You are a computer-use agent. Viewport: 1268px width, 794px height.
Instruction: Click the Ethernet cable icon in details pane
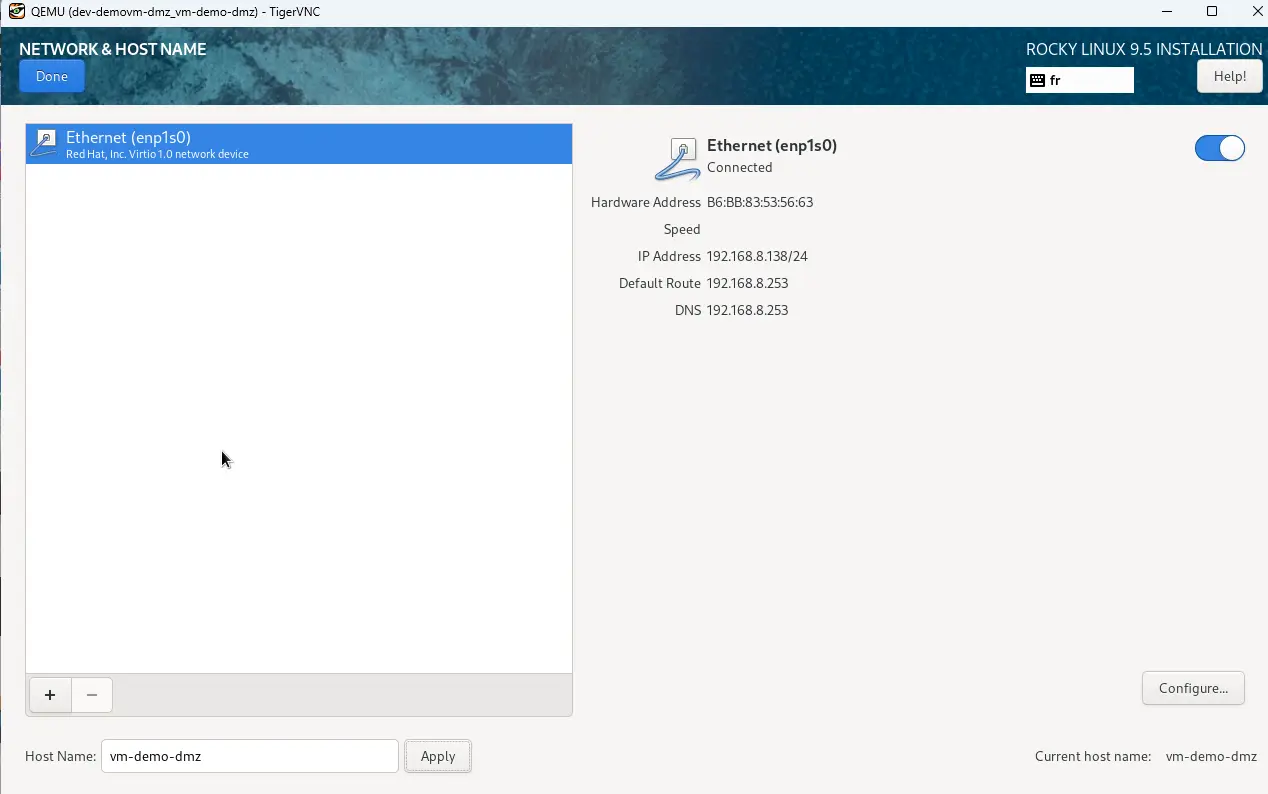(677, 159)
